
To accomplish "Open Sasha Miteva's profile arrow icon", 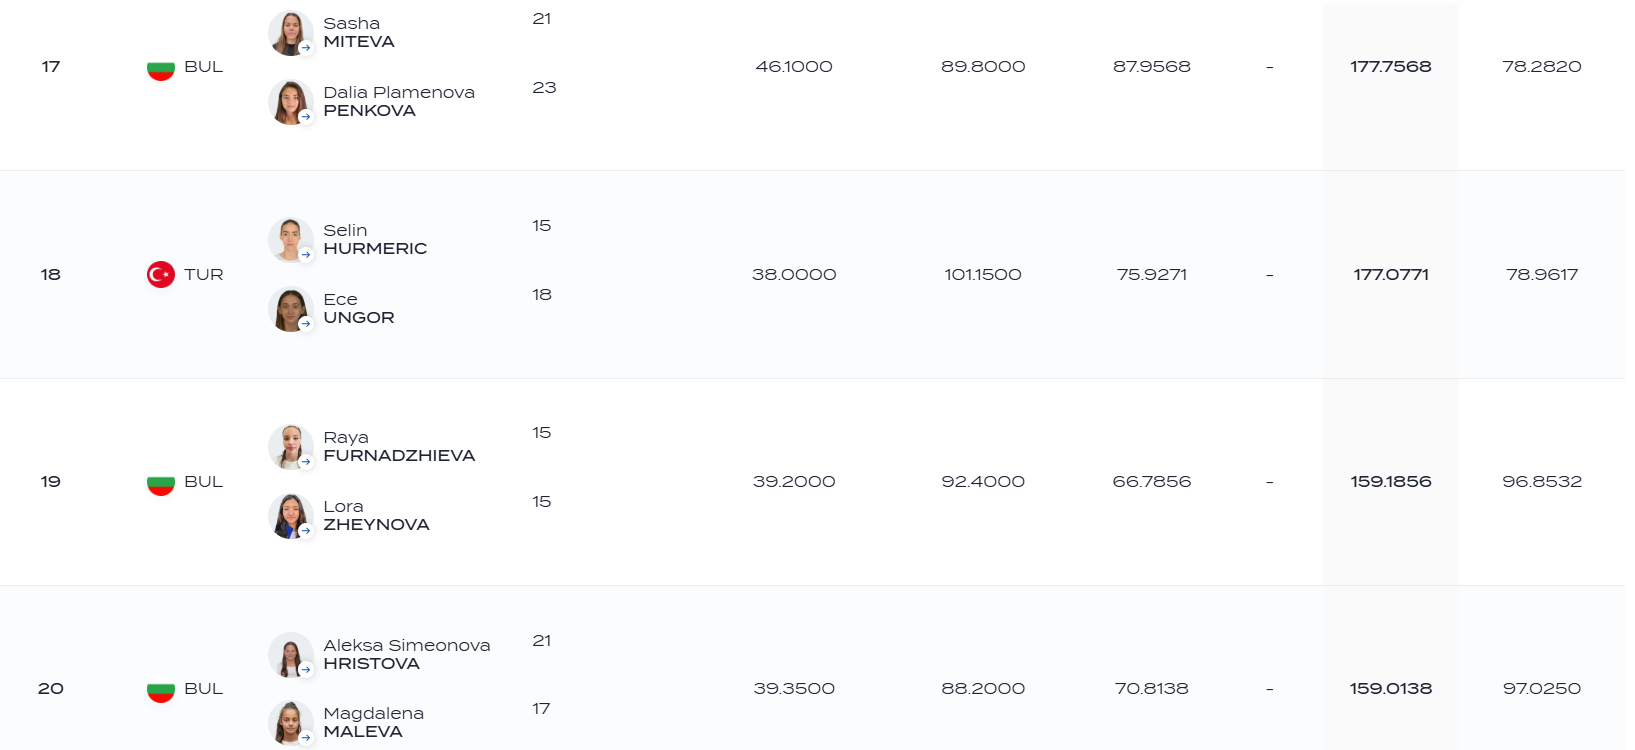I will pos(306,48).
